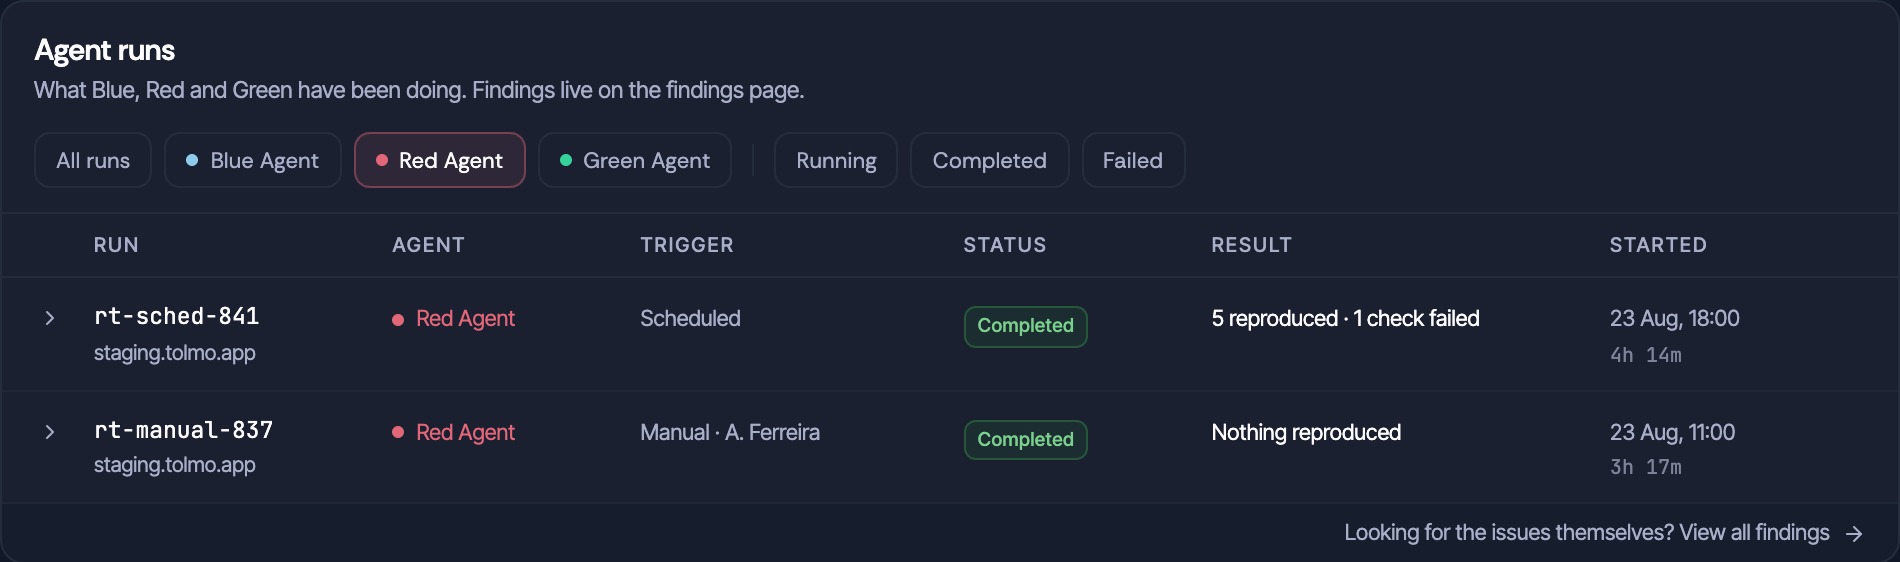Click staging.tolmo.app under rt-manual-837

175,465
